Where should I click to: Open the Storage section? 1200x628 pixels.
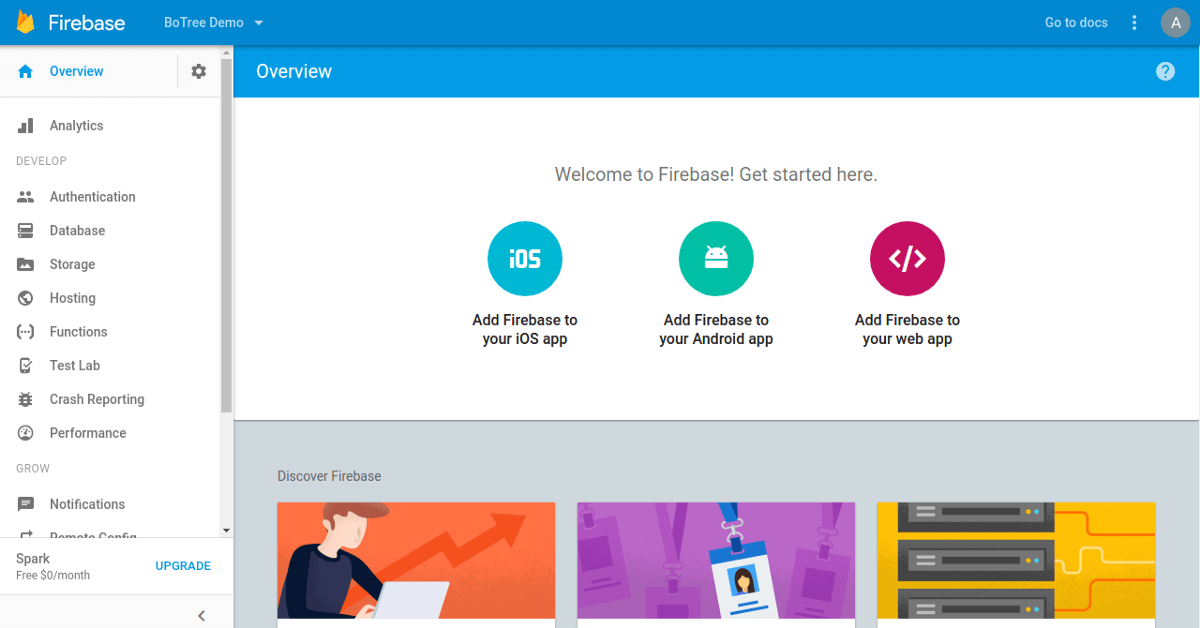click(72, 265)
